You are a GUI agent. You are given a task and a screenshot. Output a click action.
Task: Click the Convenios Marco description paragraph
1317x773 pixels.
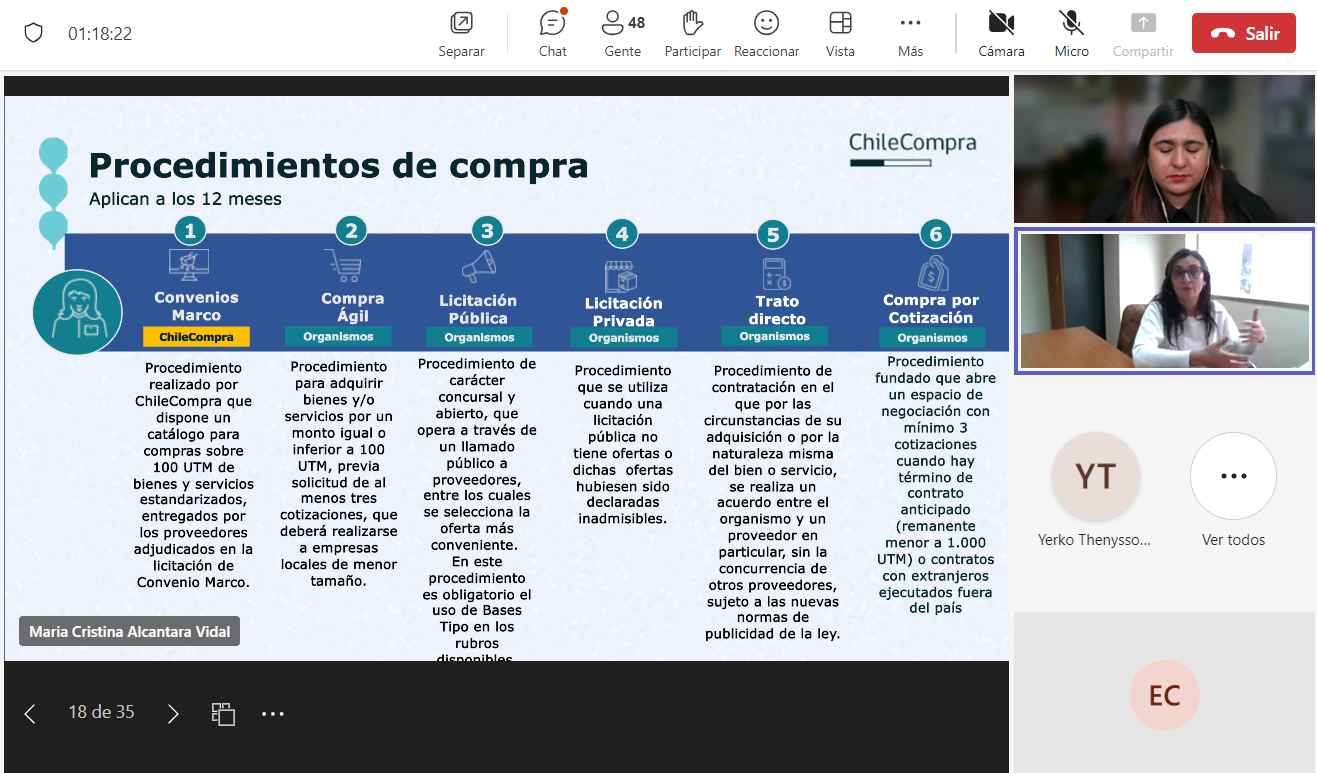click(193, 475)
